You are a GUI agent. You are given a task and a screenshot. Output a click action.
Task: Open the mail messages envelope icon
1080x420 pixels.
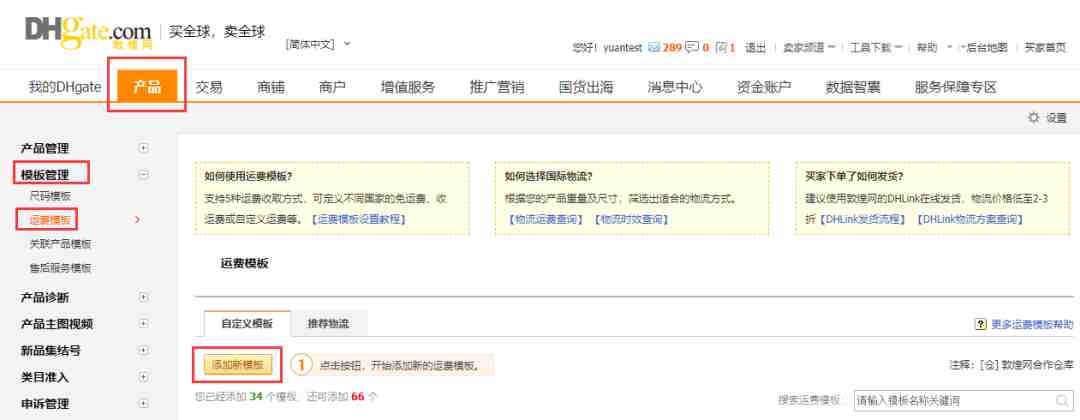[654, 48]
